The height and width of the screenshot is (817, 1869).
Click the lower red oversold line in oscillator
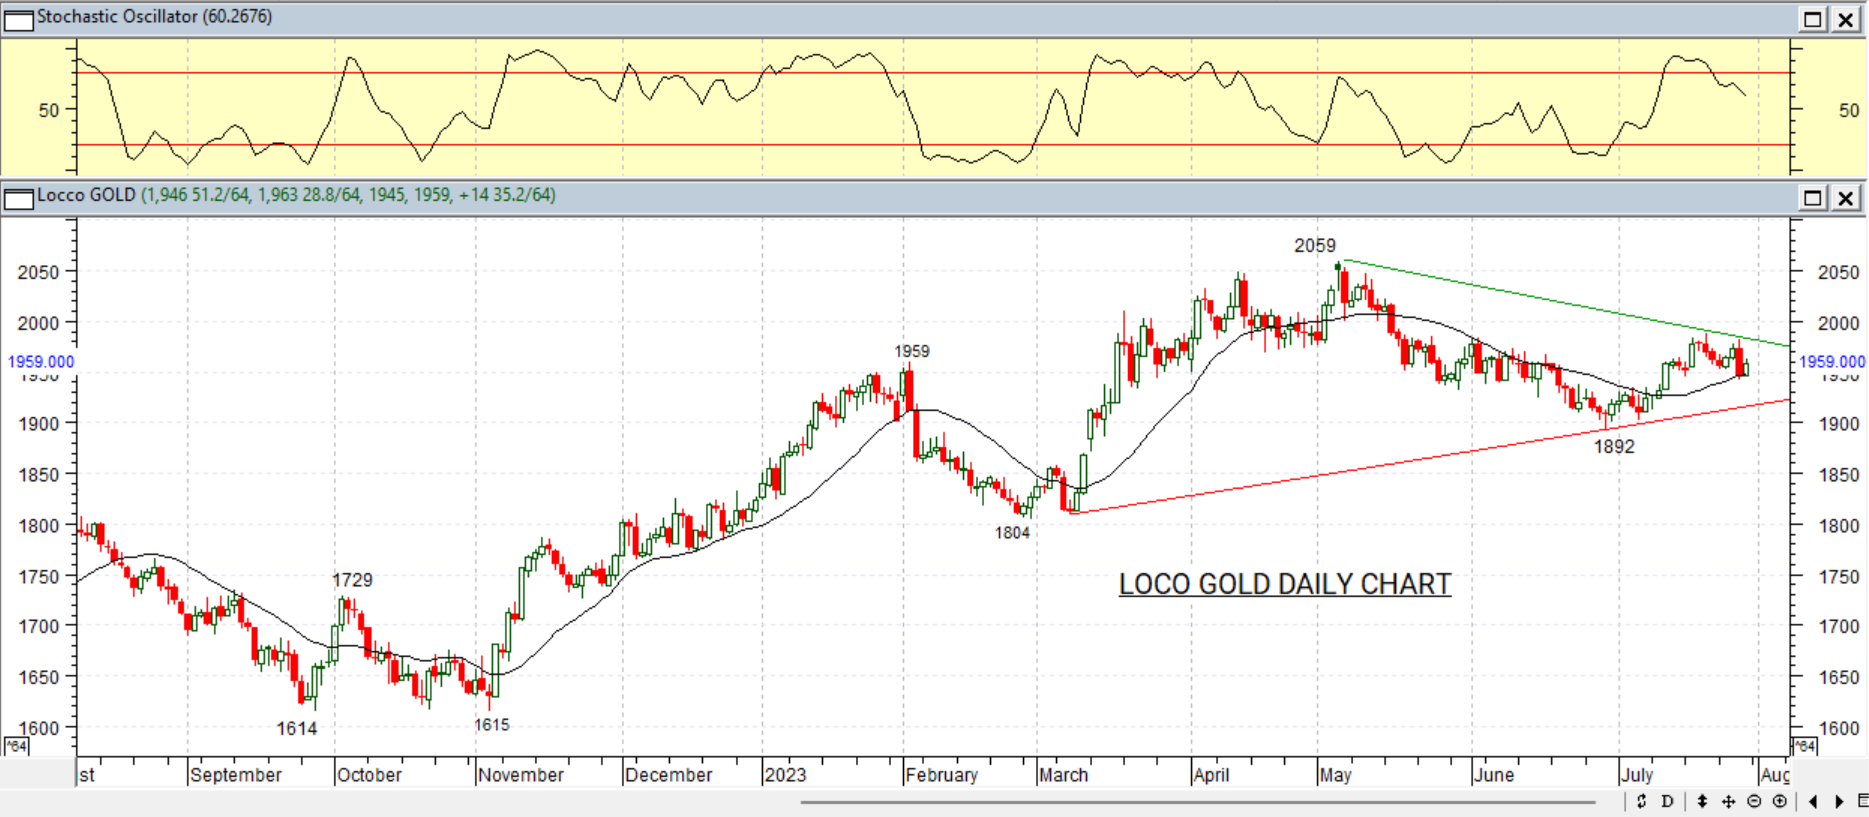(933, 145)
